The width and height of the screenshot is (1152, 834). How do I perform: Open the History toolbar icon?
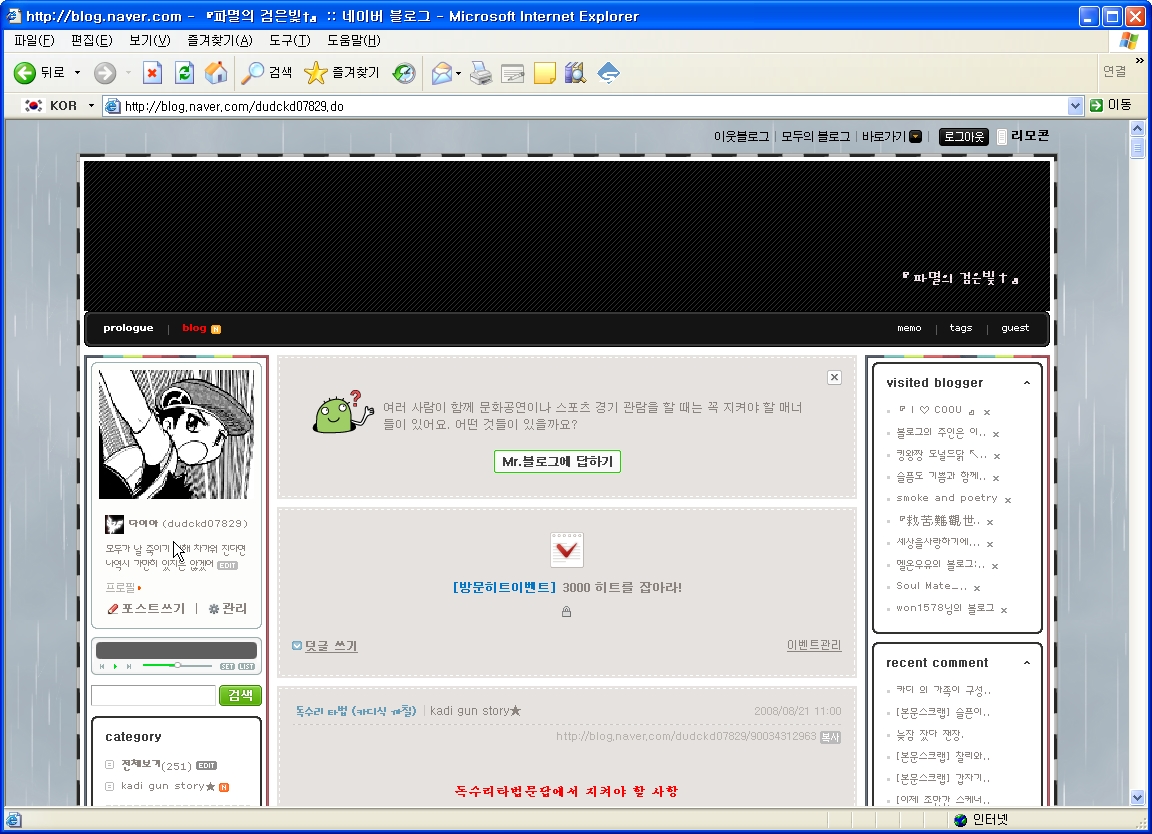click(x=404, y=73)
